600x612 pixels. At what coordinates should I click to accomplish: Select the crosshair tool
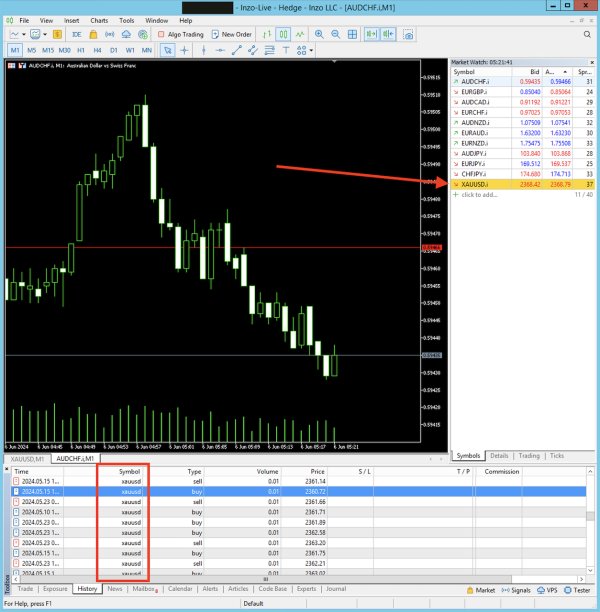[x=184, y=50]
